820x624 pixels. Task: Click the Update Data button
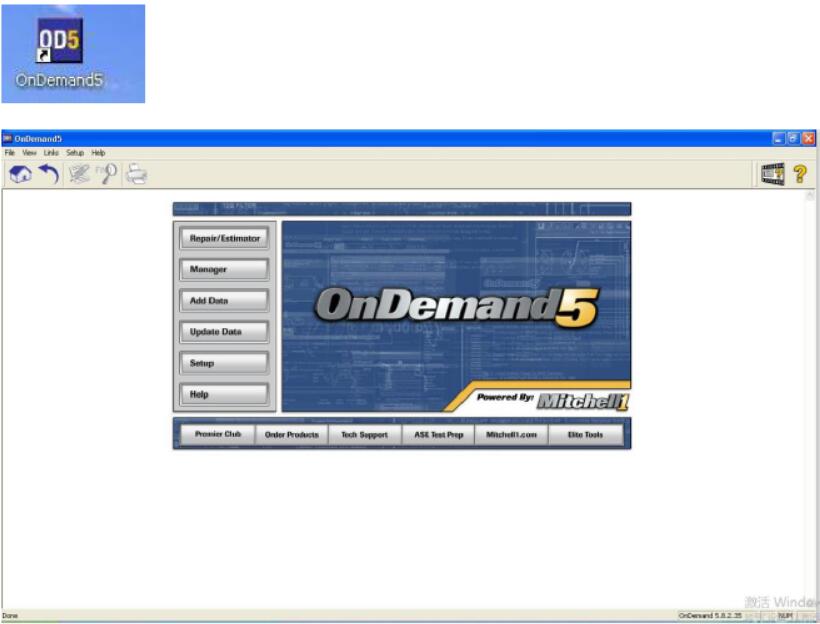pyautogui.click(x=224, y=332)
